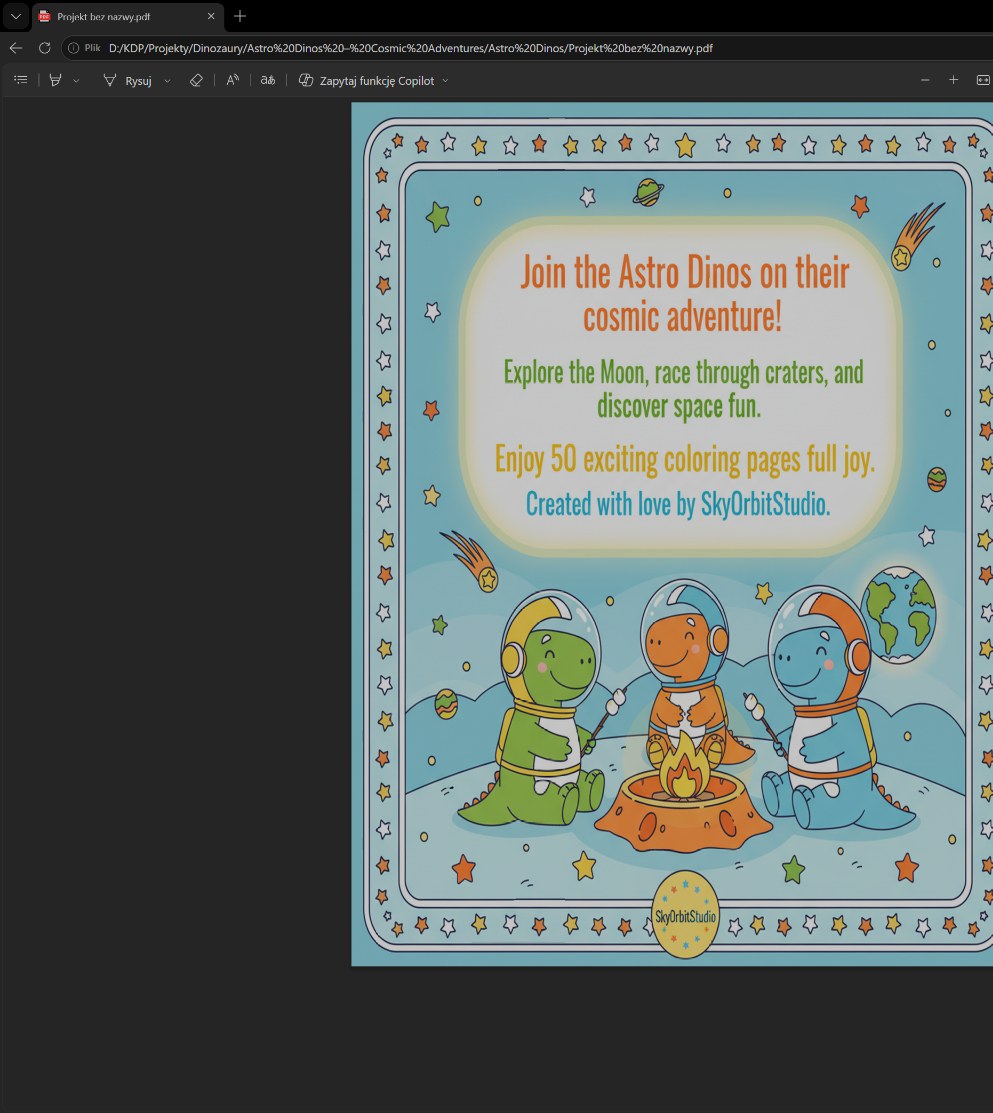The height and width of the screenshot is (1113, 993).
Task: Toggle fit to width view
Action: pyautogui.click(x=982, y=80)
